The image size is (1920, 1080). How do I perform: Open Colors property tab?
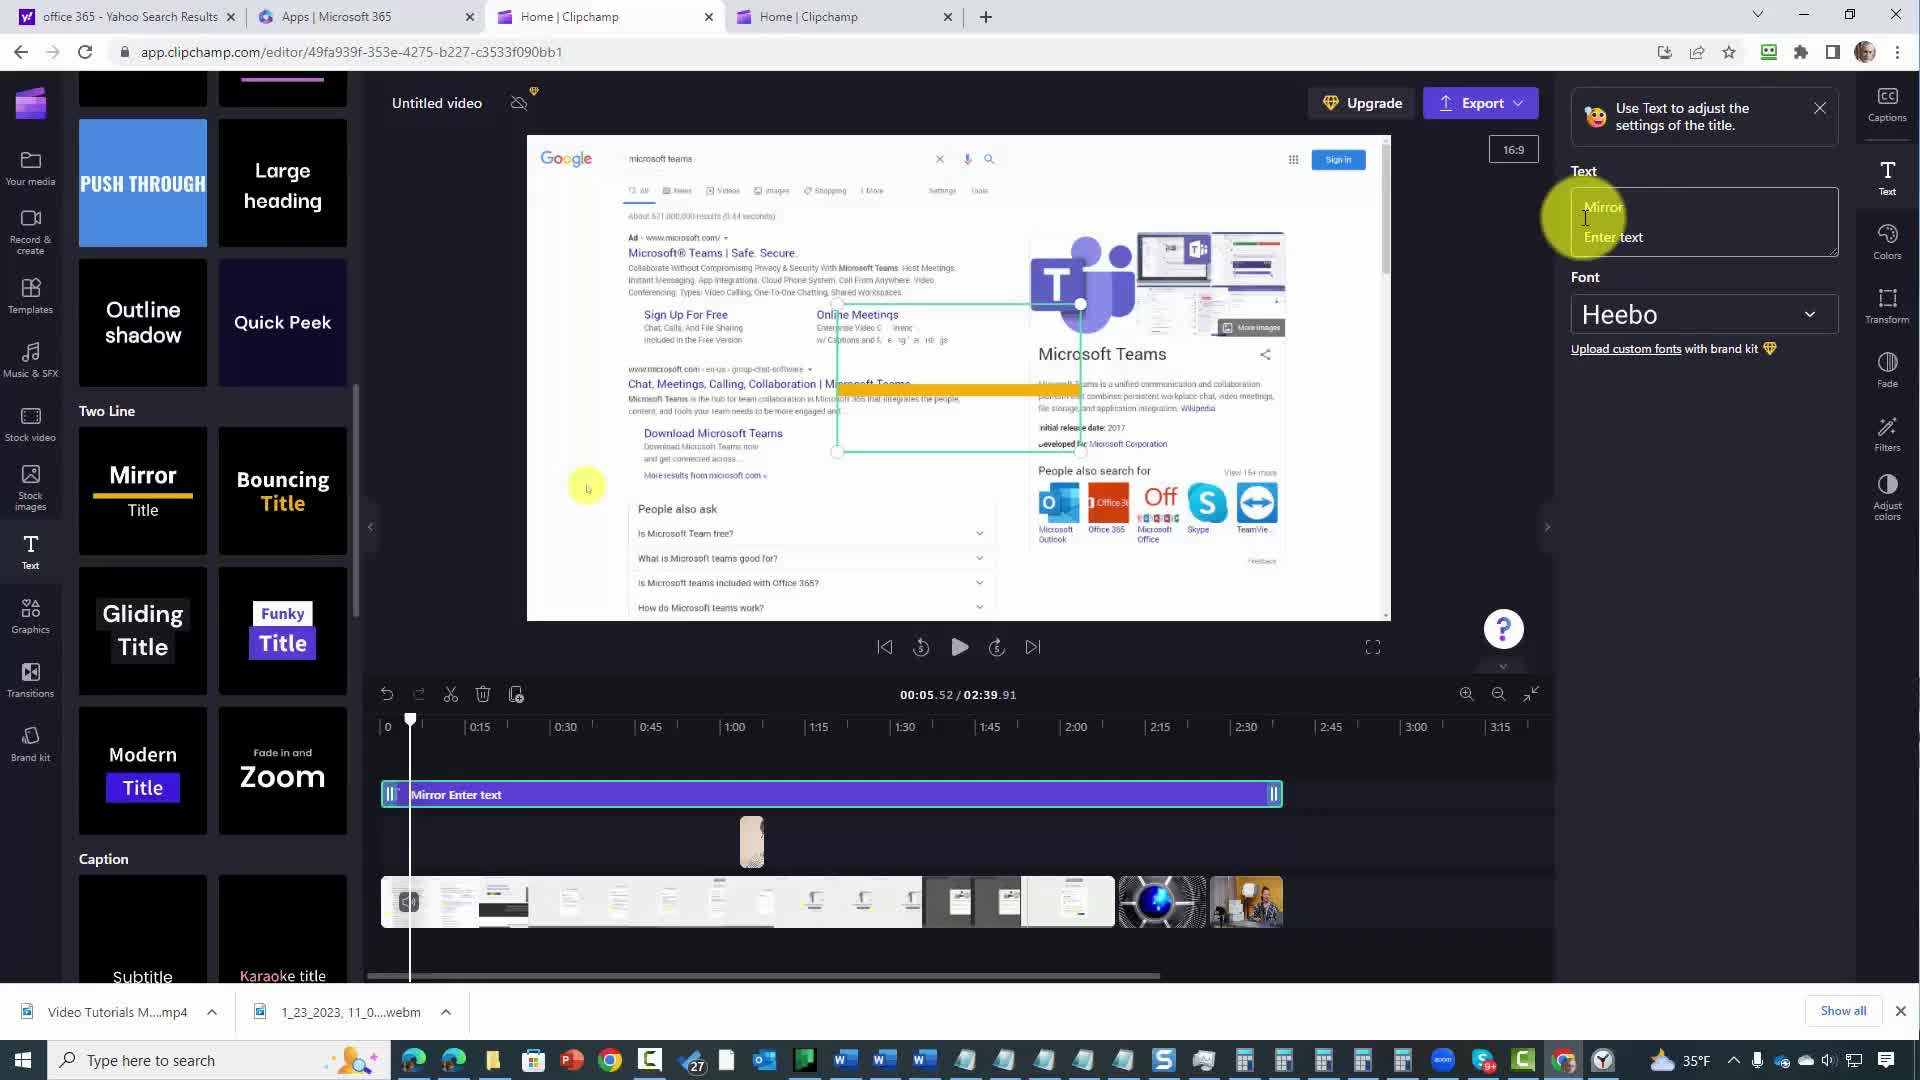click(x=1887, y=242)
